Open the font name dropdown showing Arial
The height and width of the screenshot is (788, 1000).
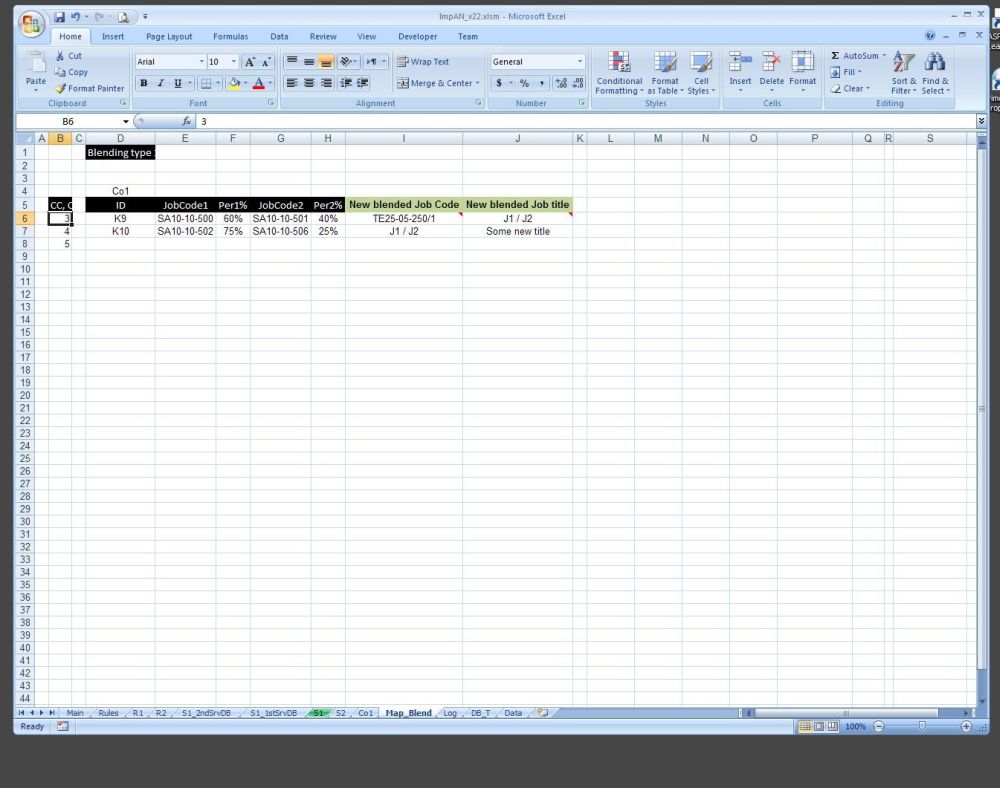[201, 62]
